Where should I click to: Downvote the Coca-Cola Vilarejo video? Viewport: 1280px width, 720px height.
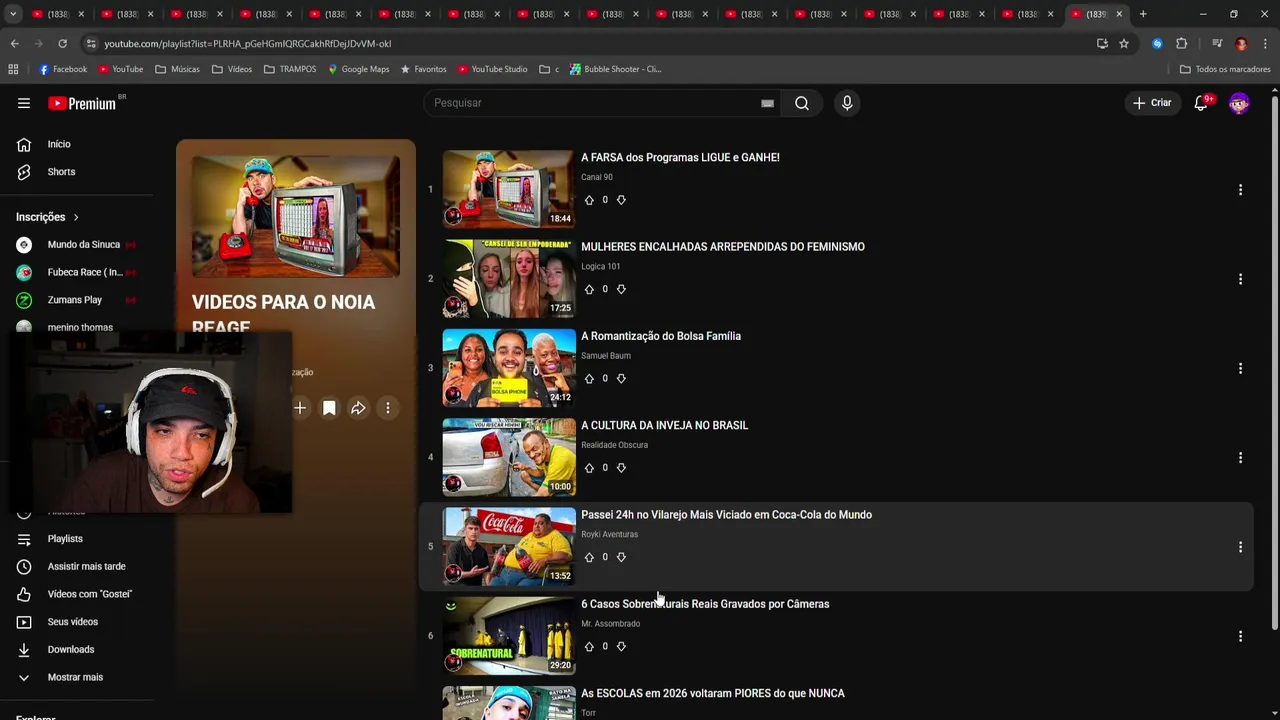tap(621, 557)
